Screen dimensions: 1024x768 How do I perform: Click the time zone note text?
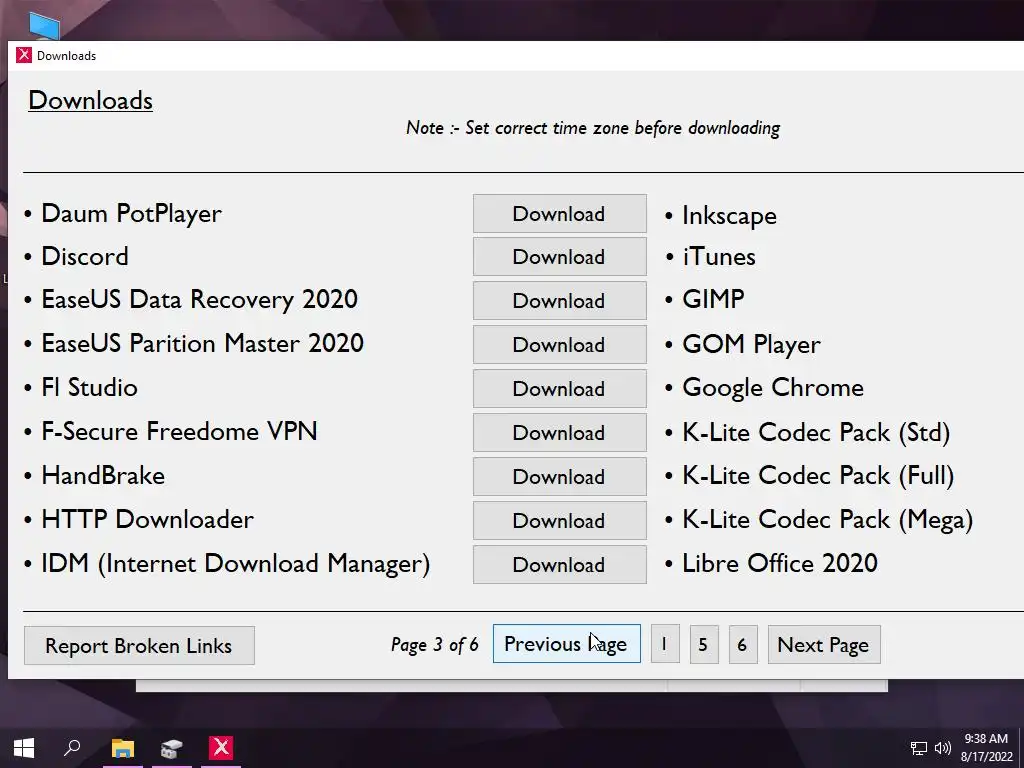tap(593, 128)
